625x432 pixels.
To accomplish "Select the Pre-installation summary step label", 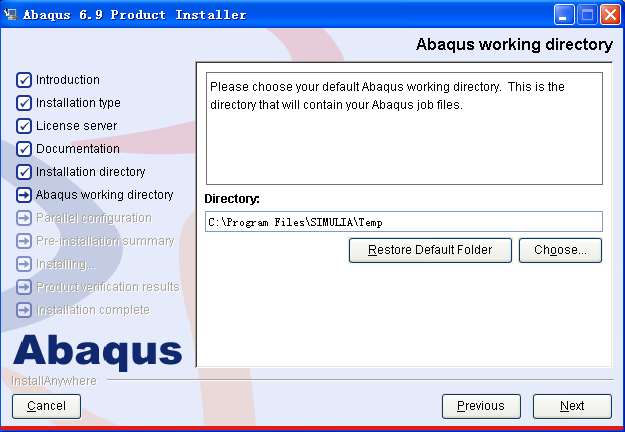I will [105, 241].
